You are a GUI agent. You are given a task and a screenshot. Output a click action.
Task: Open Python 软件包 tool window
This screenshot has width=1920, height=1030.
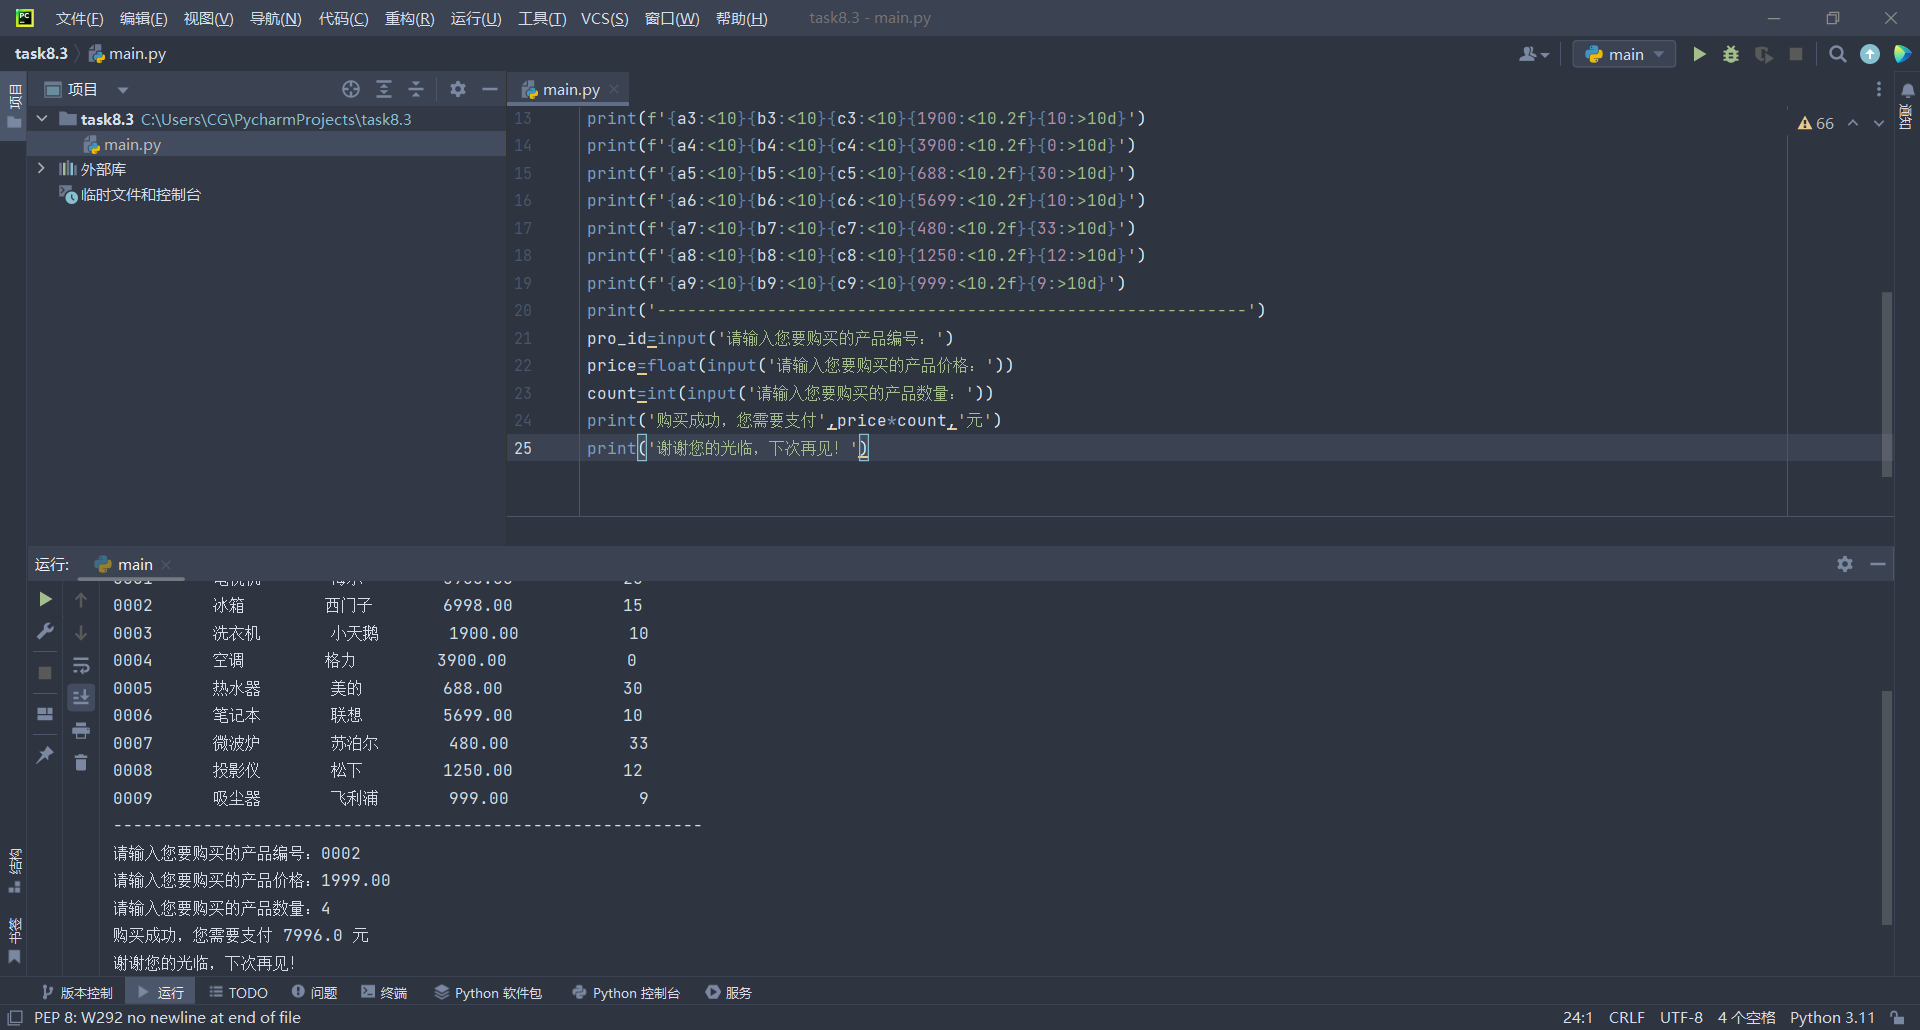(x=488, y=992)
